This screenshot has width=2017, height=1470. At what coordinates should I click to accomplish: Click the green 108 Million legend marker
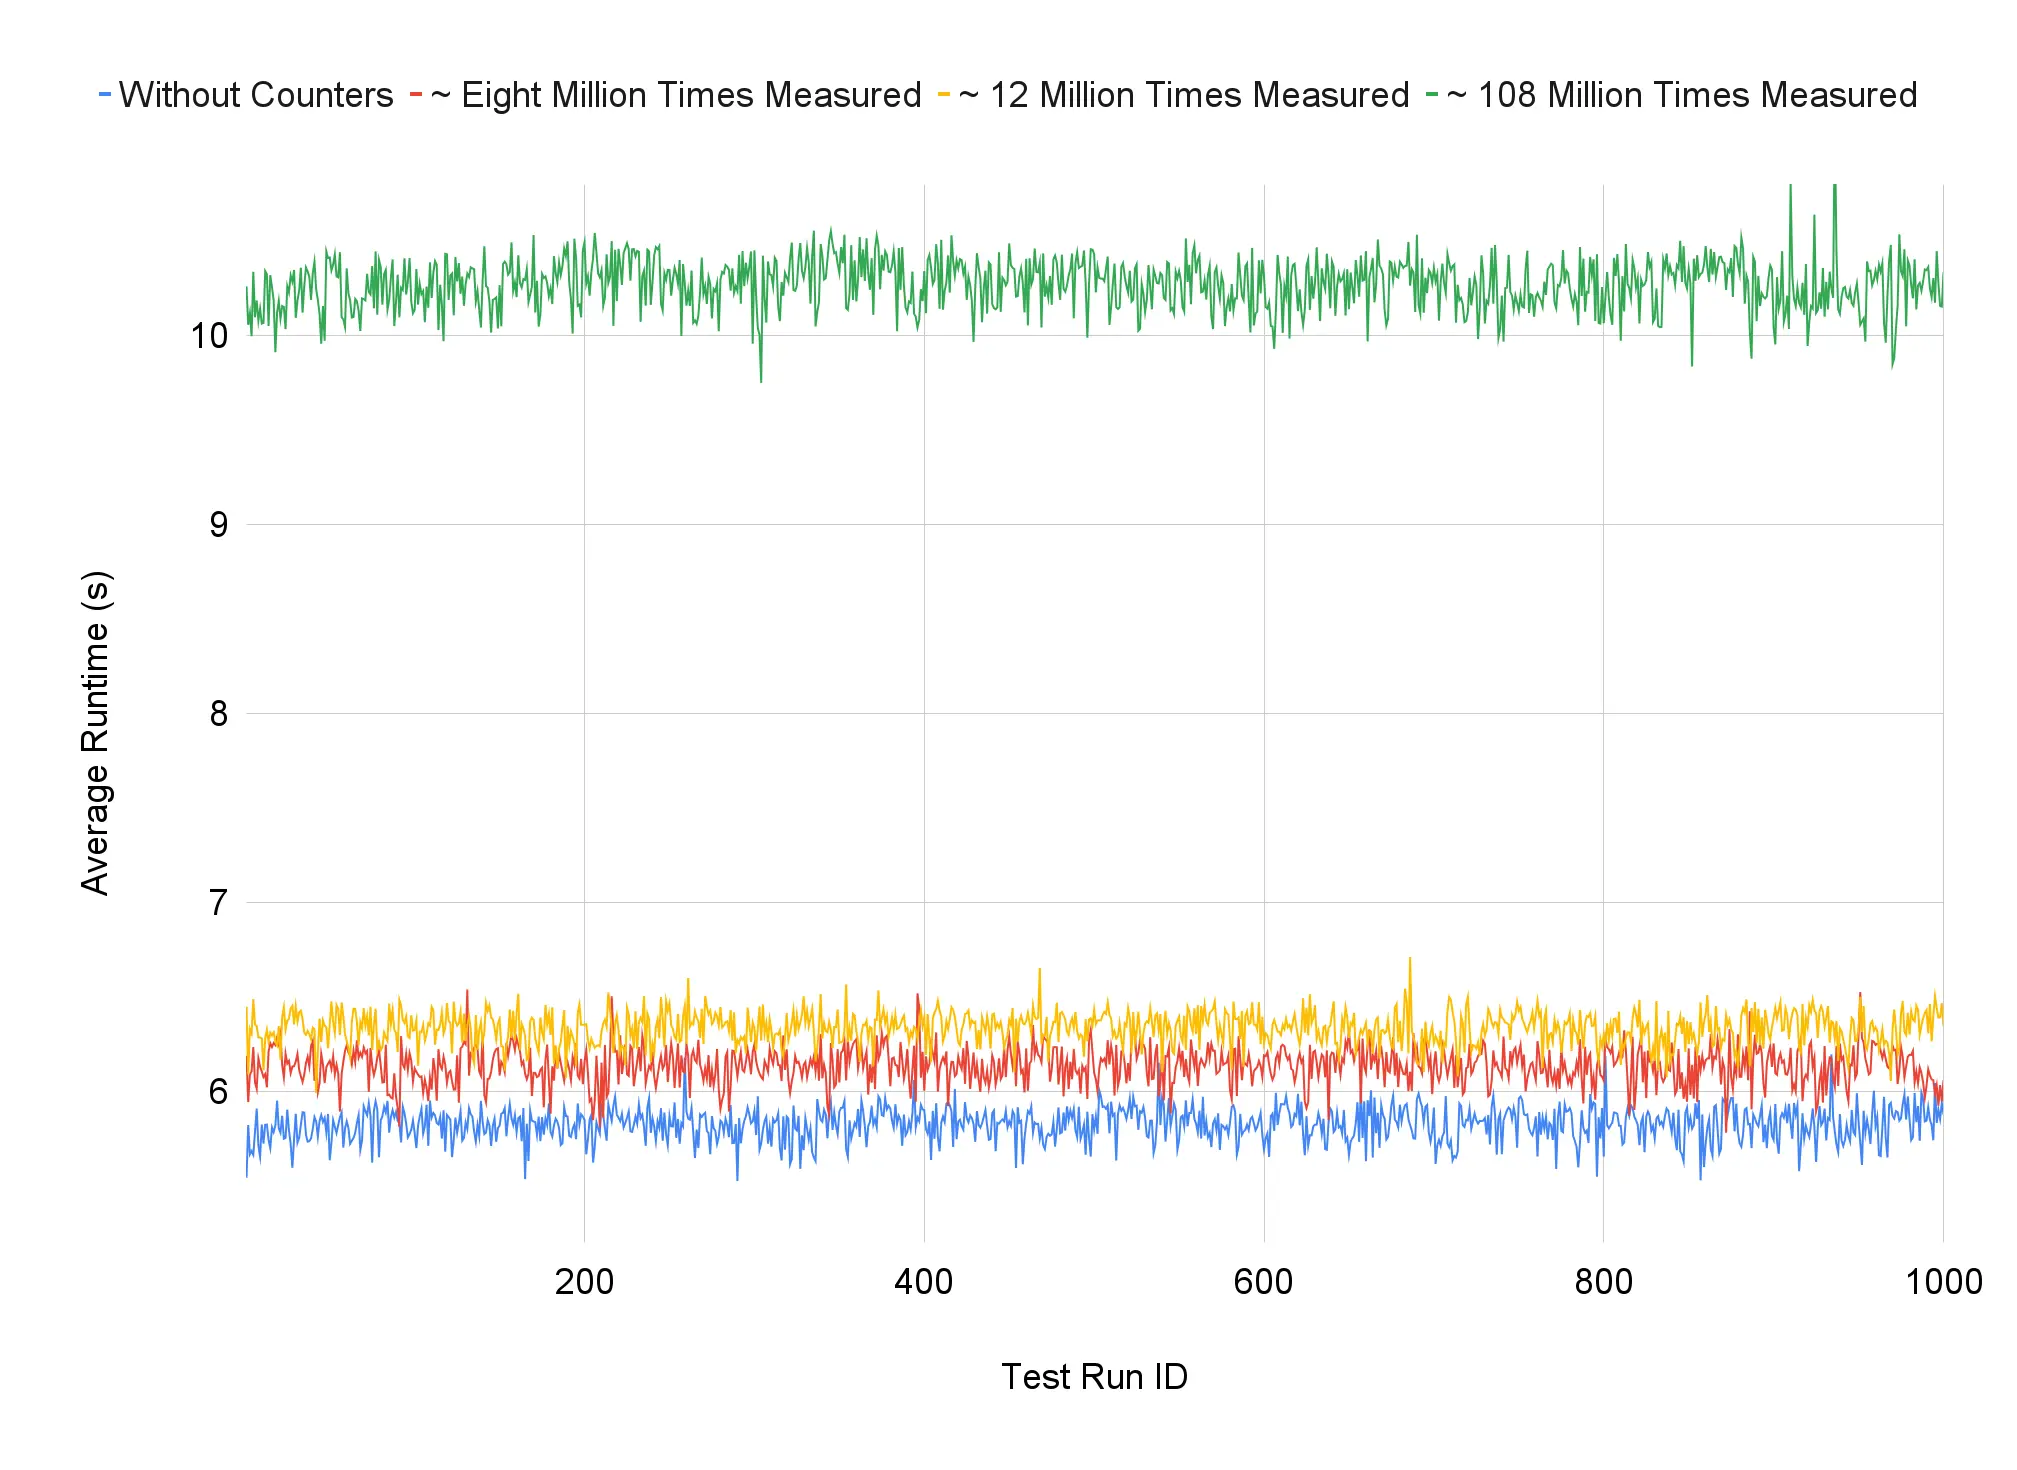pos(1432,95)
